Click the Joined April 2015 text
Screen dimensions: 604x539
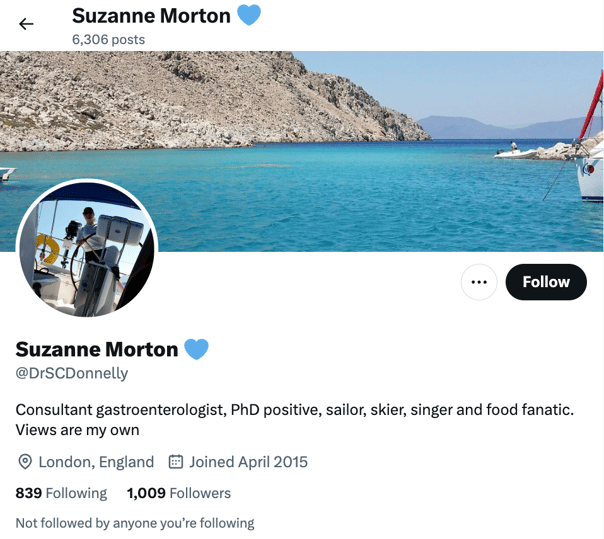click(x=248, y=462)
